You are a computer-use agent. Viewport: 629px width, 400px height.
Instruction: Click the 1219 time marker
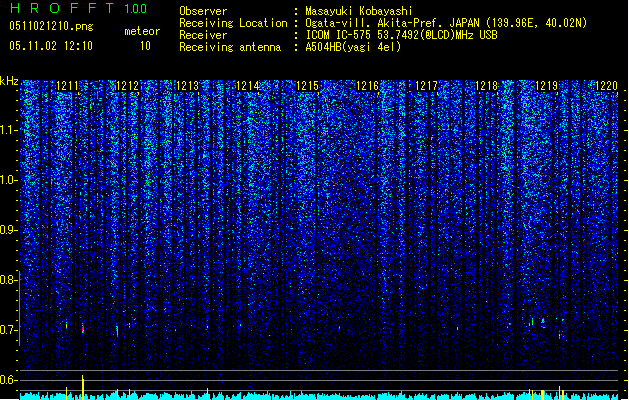[x=547, y=86]
